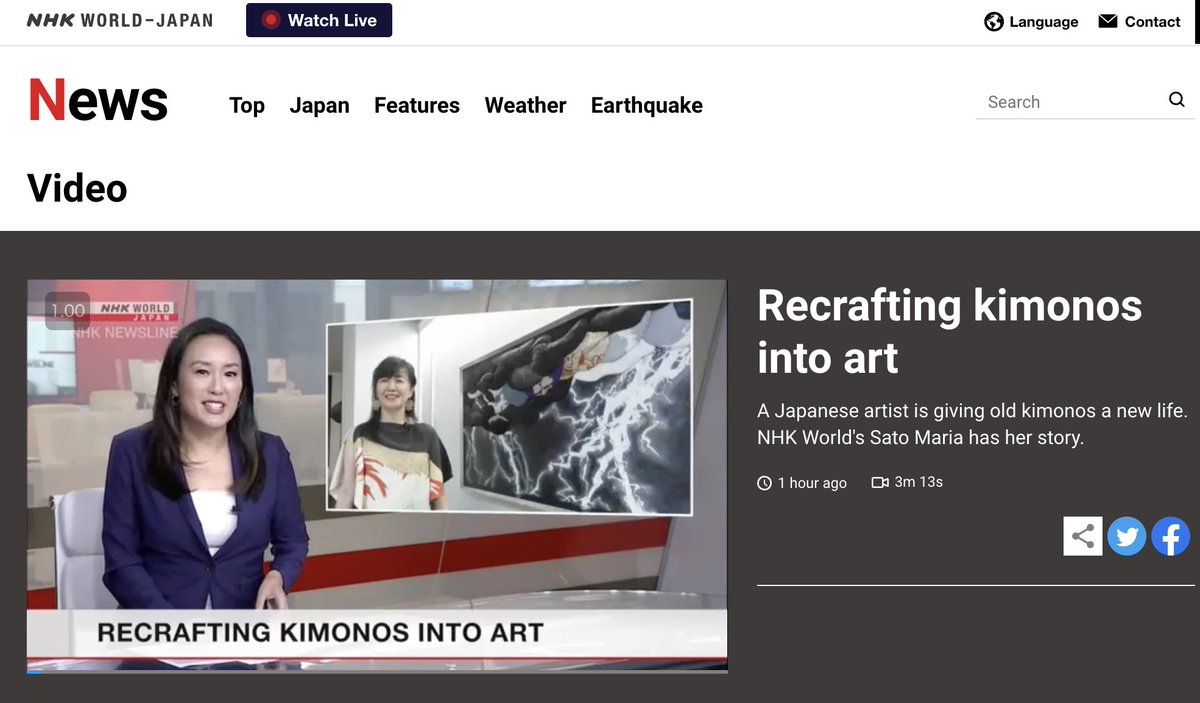Click the search magnifier icon
The image size is (1200, 703).
[x=1177, y=99]
